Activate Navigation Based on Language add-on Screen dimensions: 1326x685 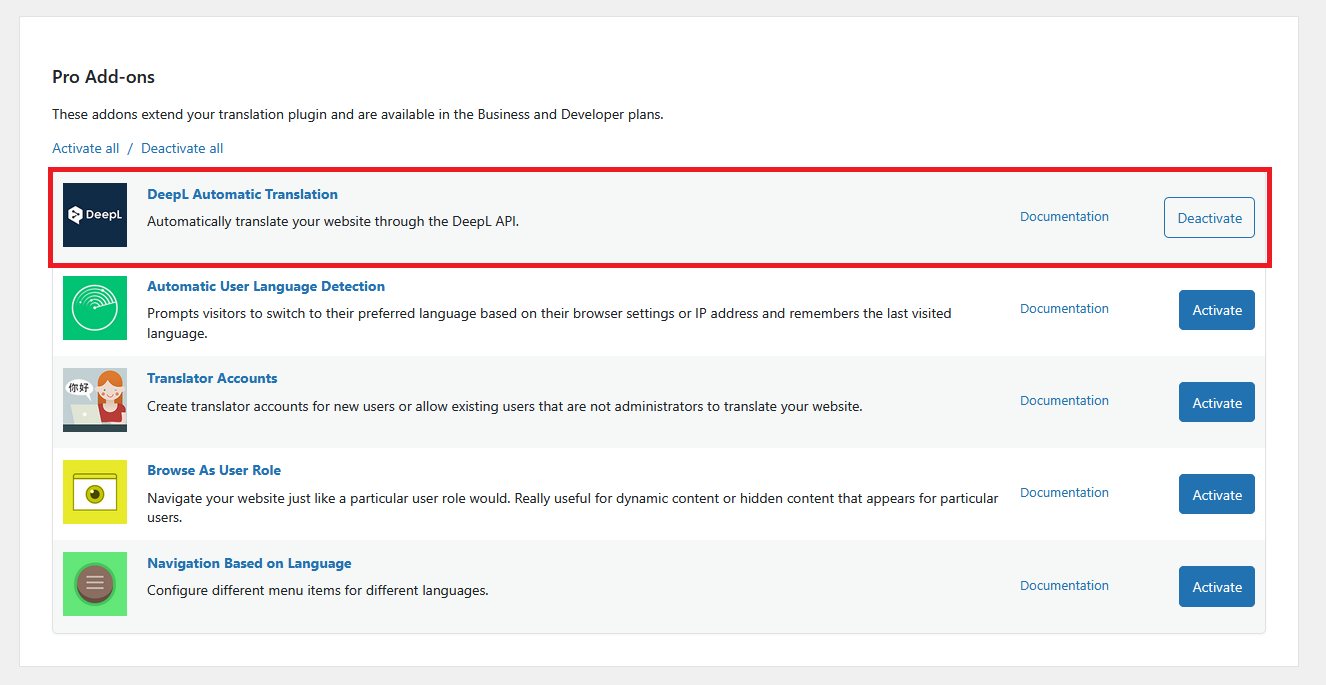1217,586
